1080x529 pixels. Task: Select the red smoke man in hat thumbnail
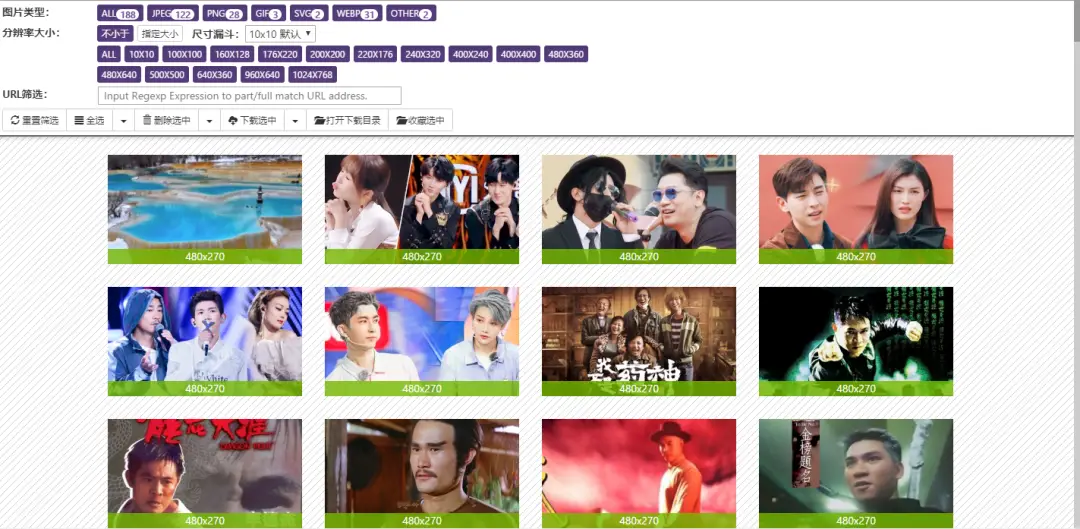tap(638, 473)
